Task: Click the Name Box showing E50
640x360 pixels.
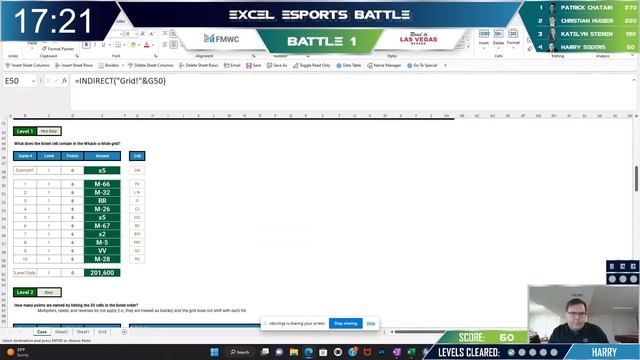Action: pyautogui.click(x=16, y=81)
